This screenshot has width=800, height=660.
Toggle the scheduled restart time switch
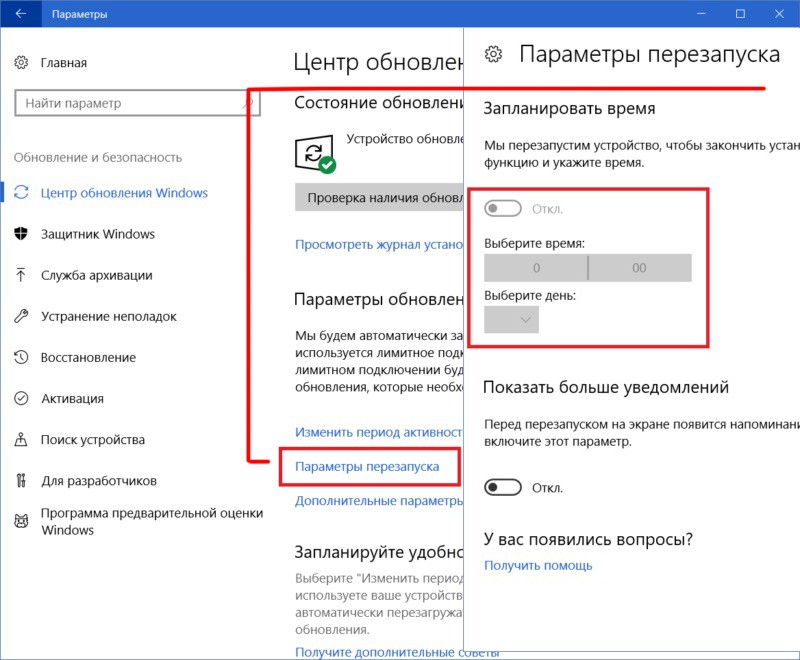503,209
